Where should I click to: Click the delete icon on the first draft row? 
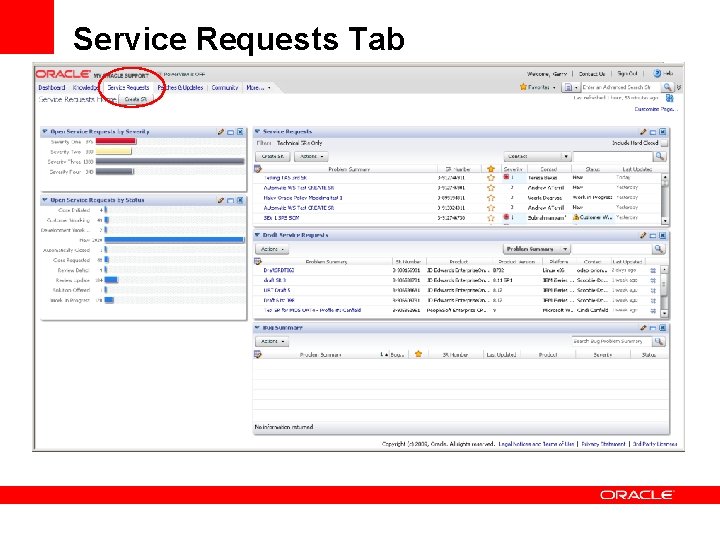click(653, 270)
